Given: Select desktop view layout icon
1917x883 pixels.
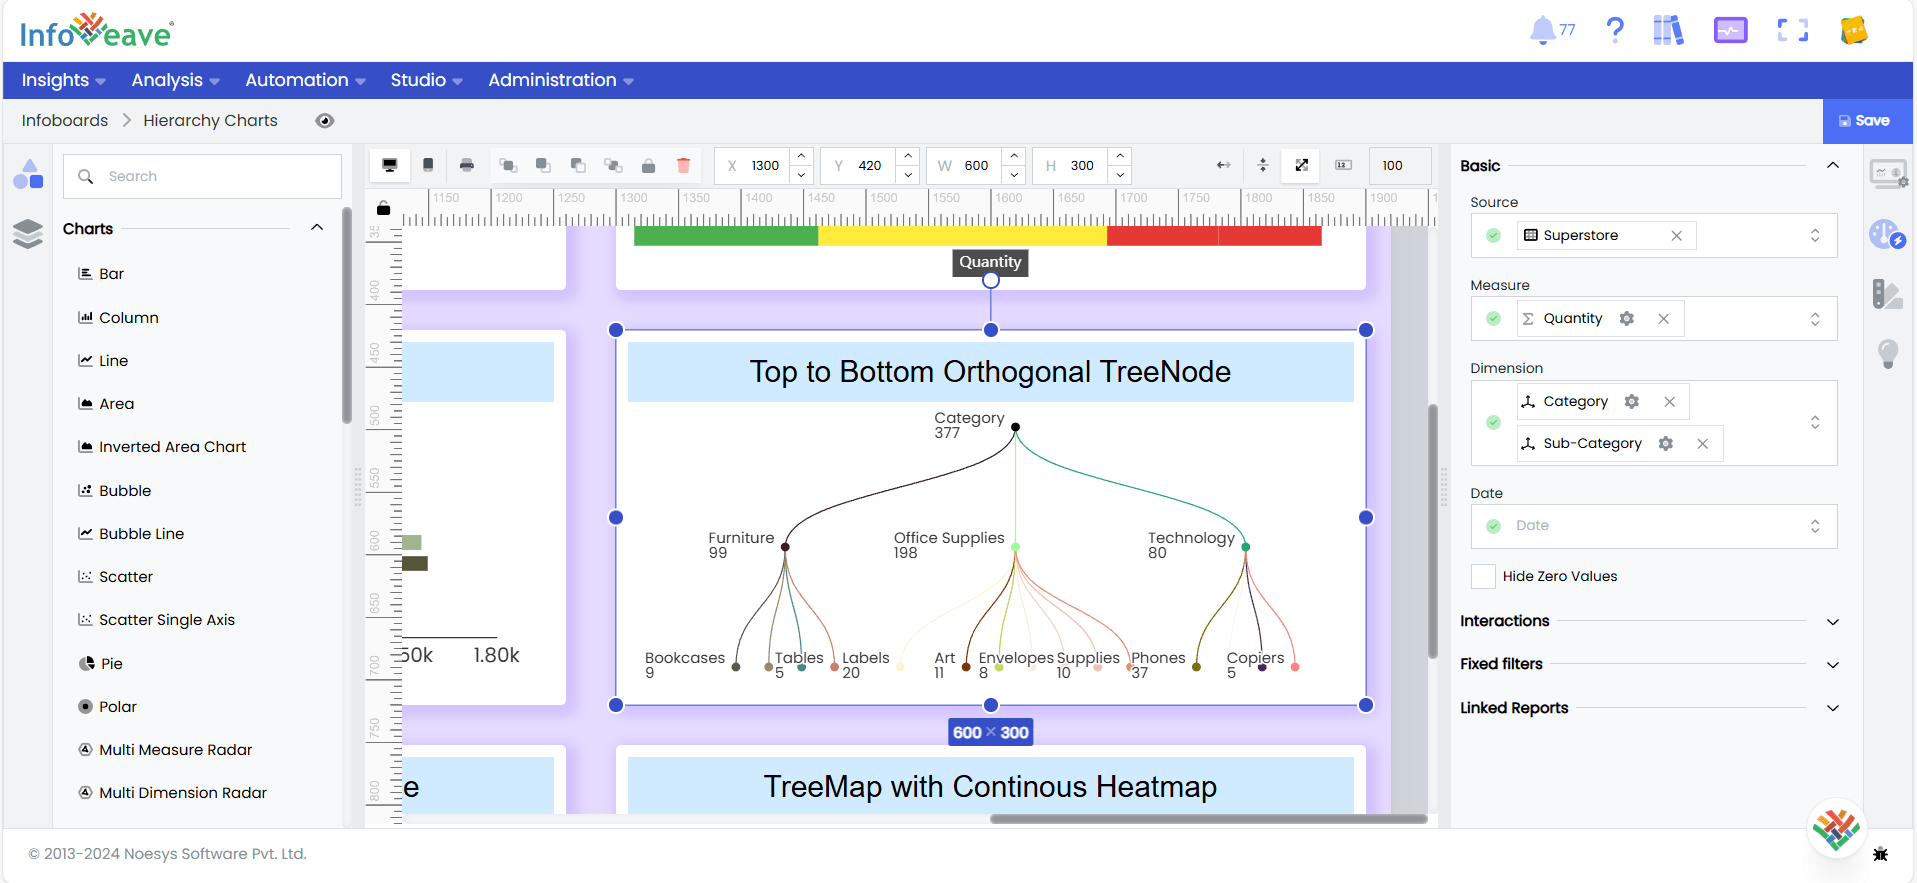Looking at the screenshot, I should click(390, 165).
